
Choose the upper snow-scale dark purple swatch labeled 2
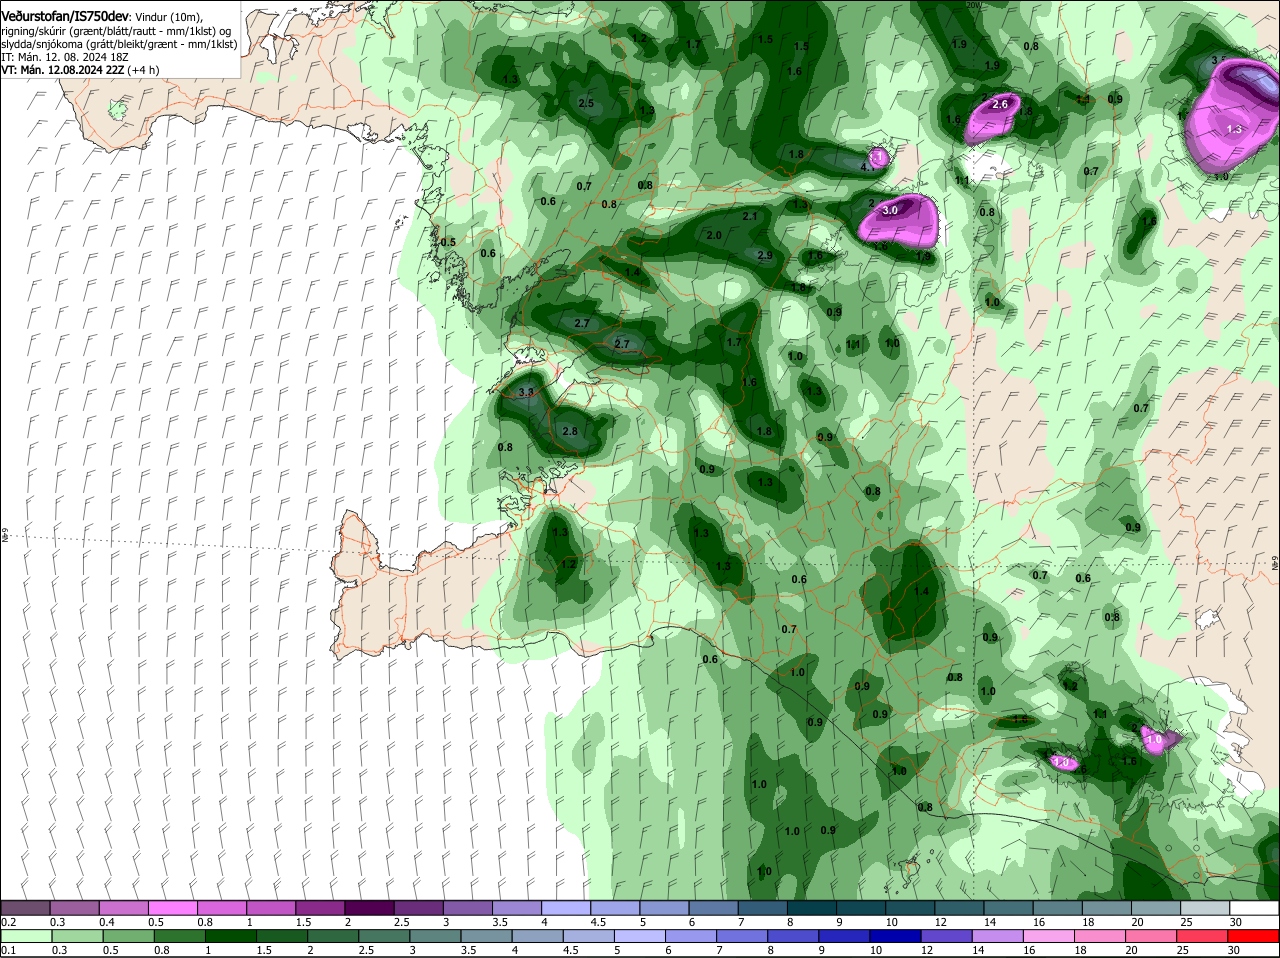pos(370,907)
